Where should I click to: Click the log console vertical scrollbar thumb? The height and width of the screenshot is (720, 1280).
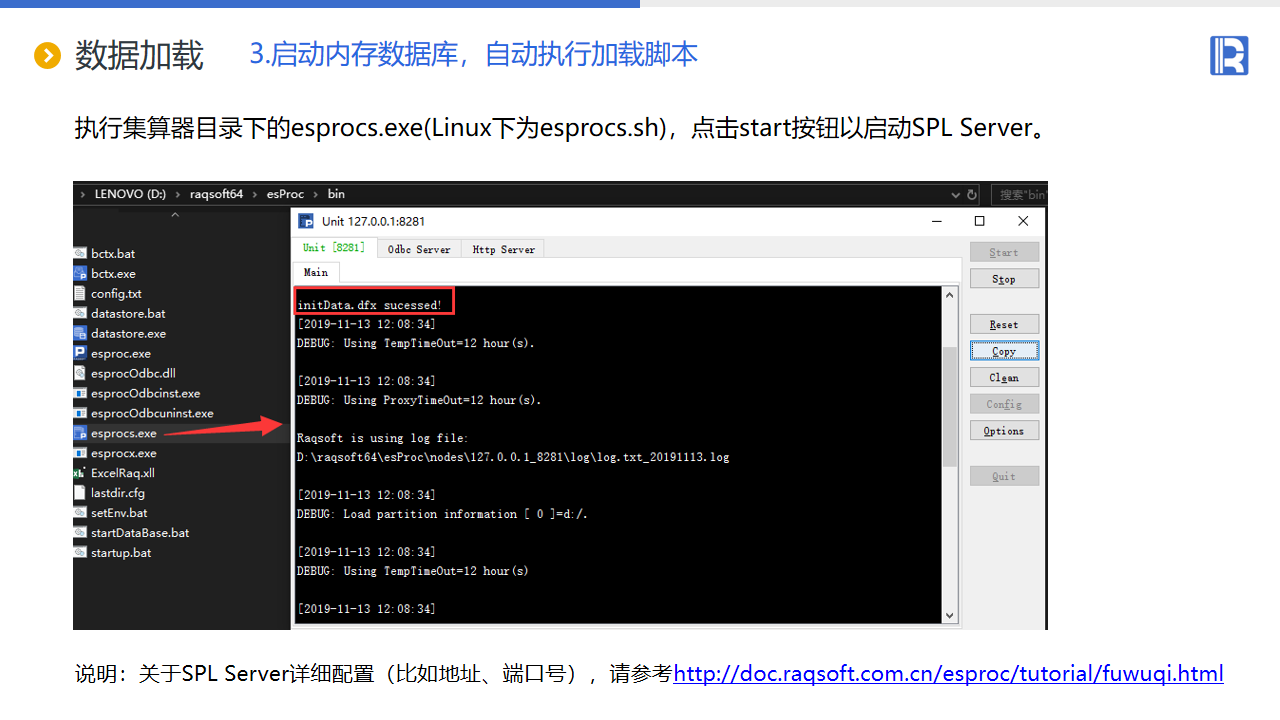coord(950,406)
